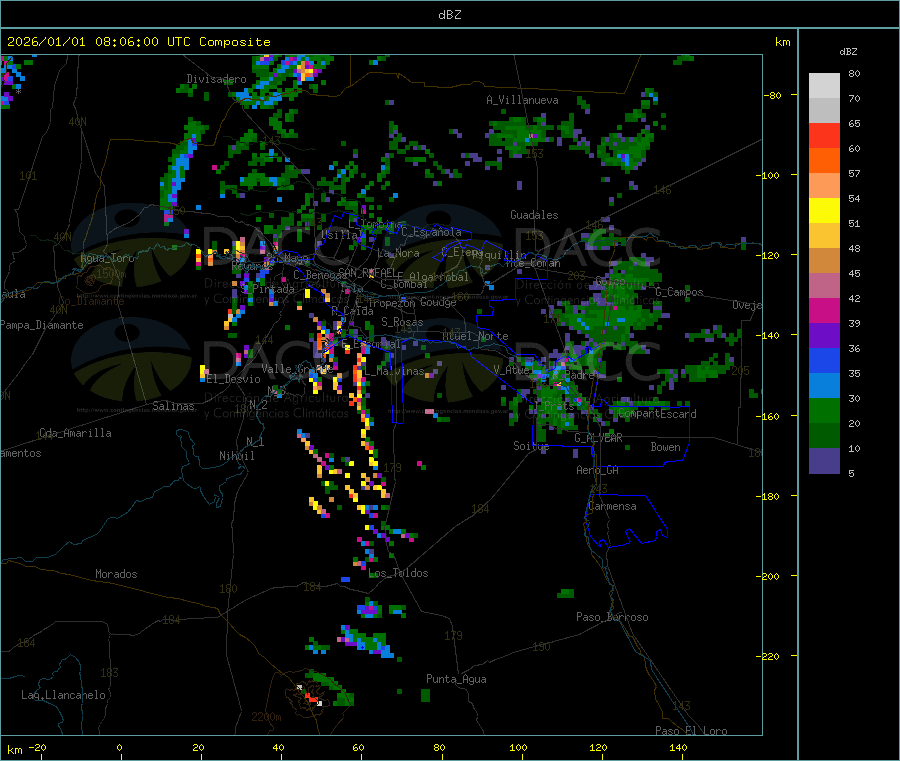Click the Lag_Llancanelo label

click(63, 694)
